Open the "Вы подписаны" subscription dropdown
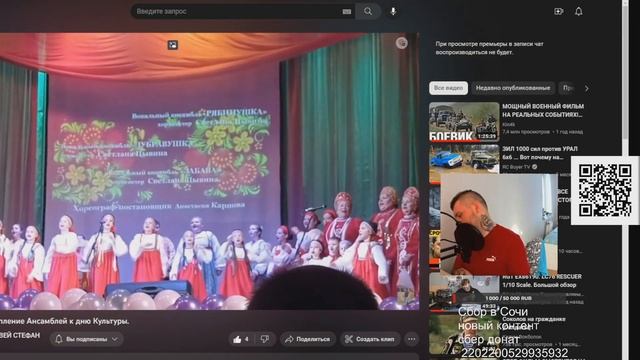The width and height of the screenshot is (640, 360). point(87,339)
